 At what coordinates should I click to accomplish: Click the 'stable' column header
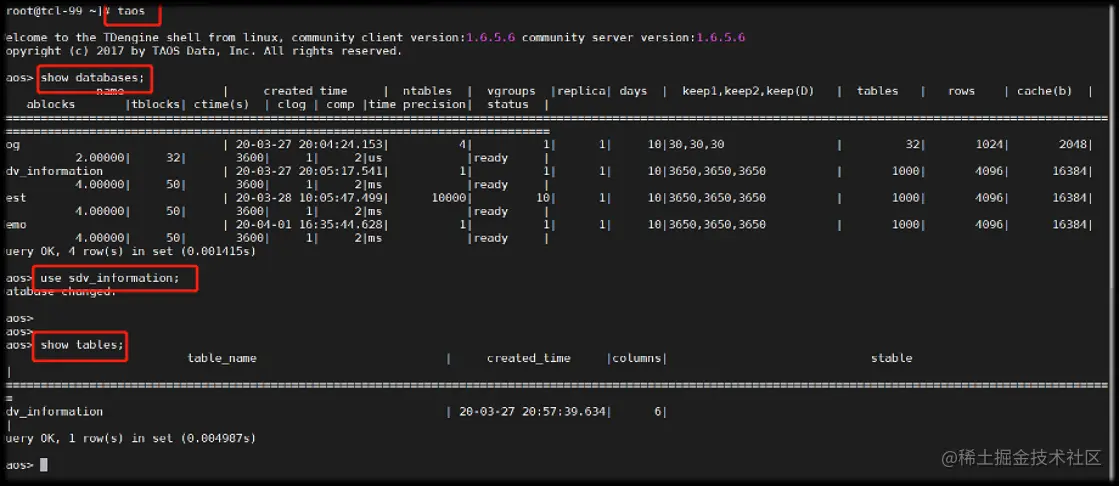coord(891,358)
